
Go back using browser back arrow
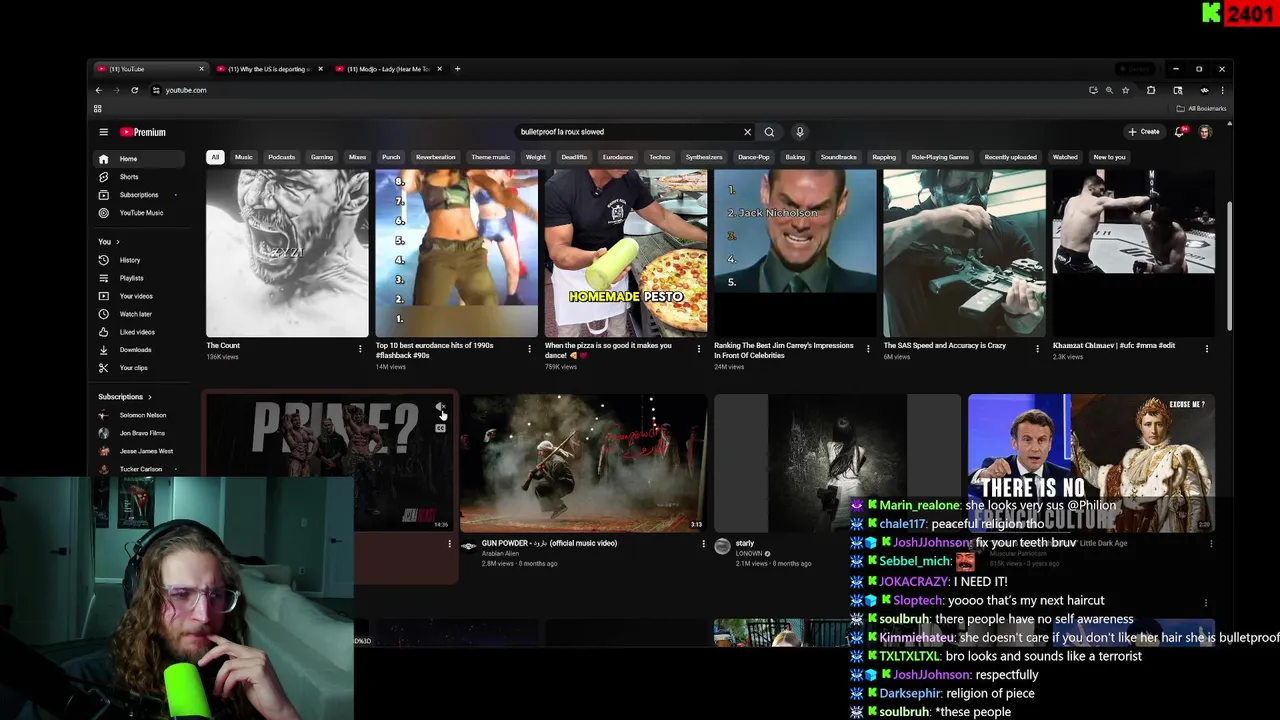(98, 90)
